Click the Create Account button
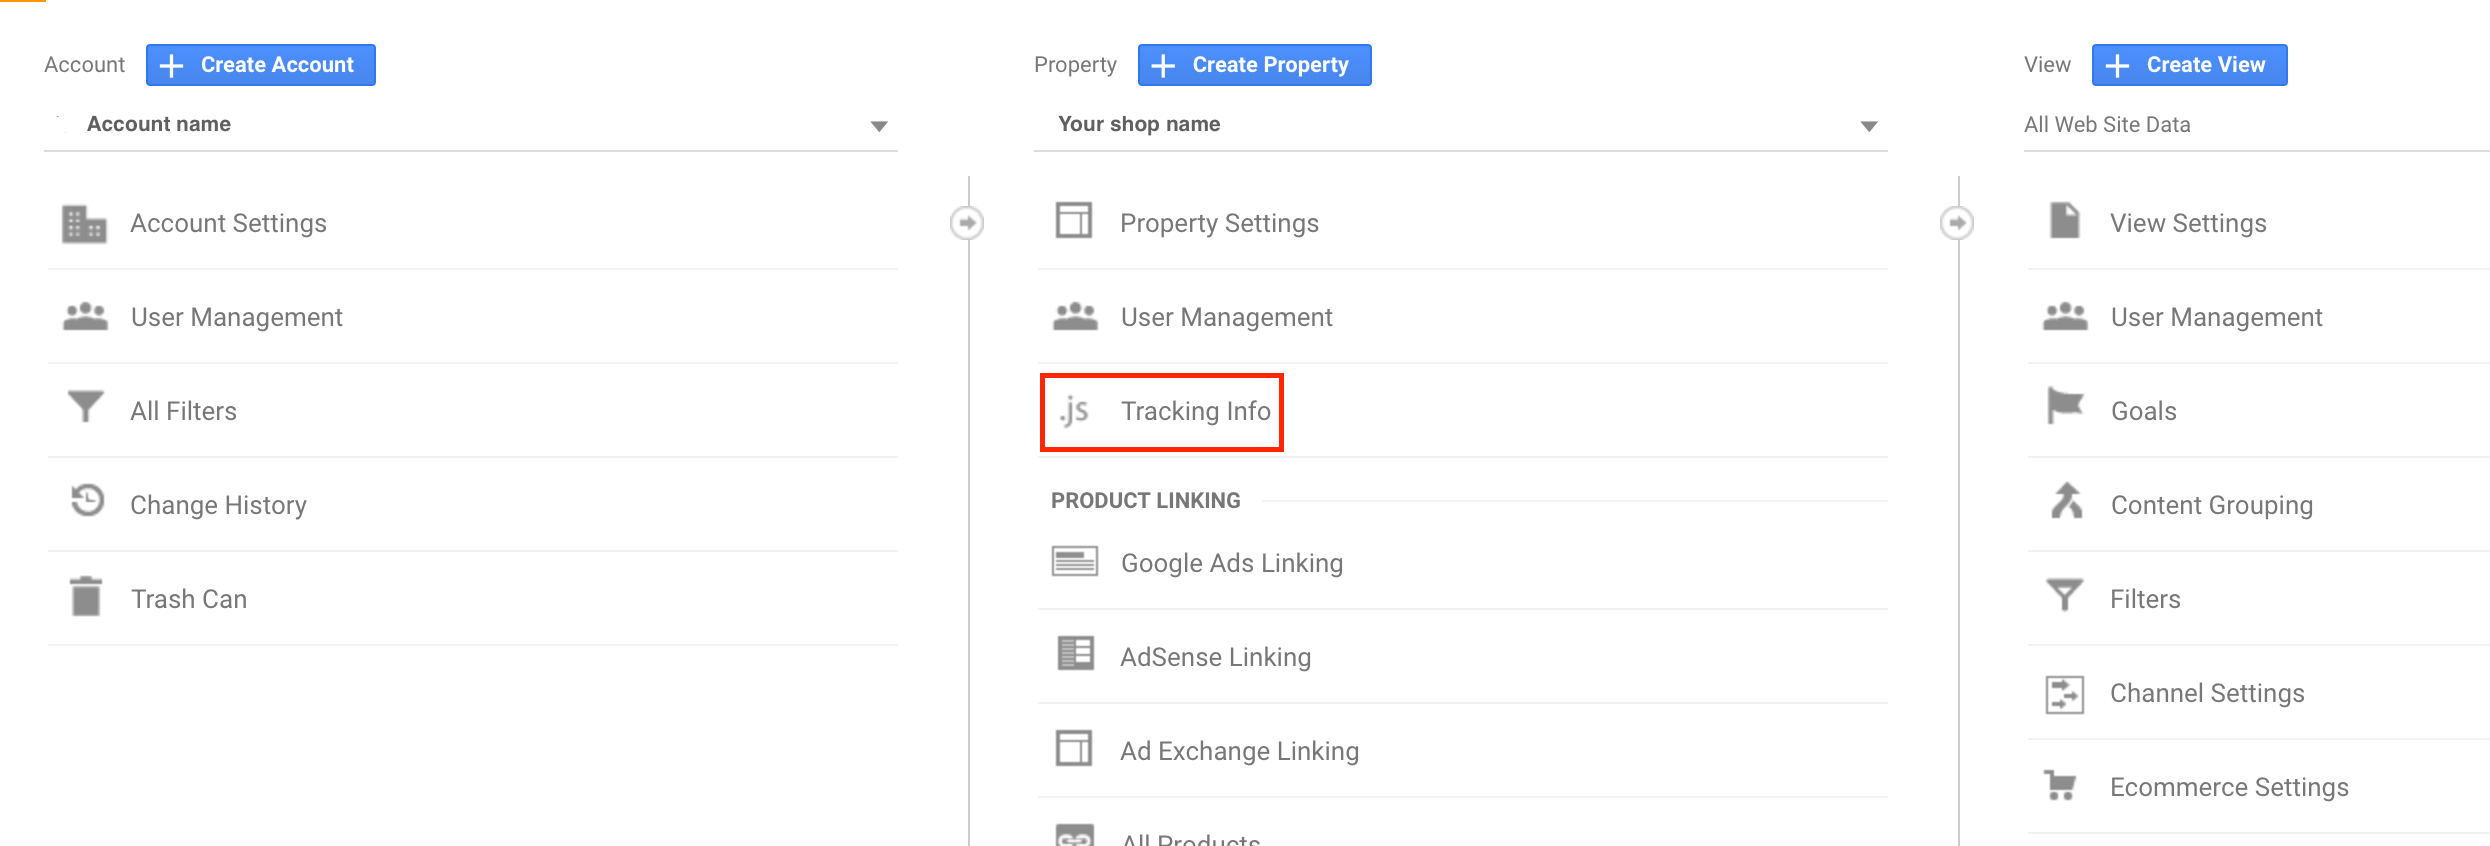This screenshot has width=2490, height=846. pyautogui.click(x=261, y=65)
